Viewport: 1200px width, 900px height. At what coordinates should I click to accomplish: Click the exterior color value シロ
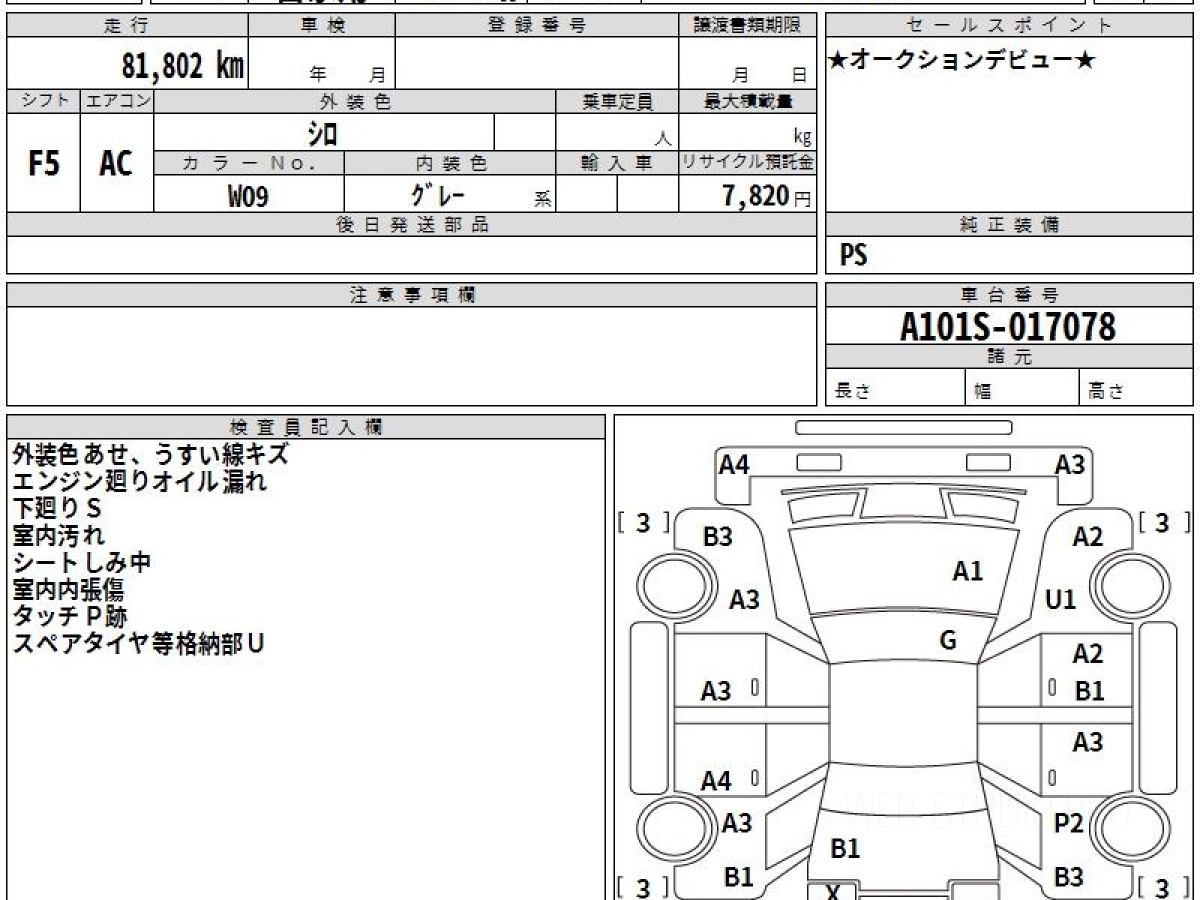323,133
